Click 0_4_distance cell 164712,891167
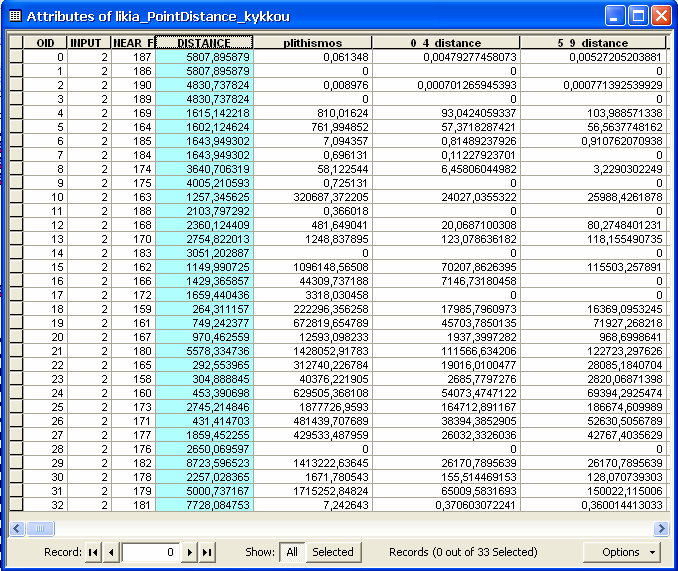Viewport: 678px width, 571px height. tap(446, 407)
